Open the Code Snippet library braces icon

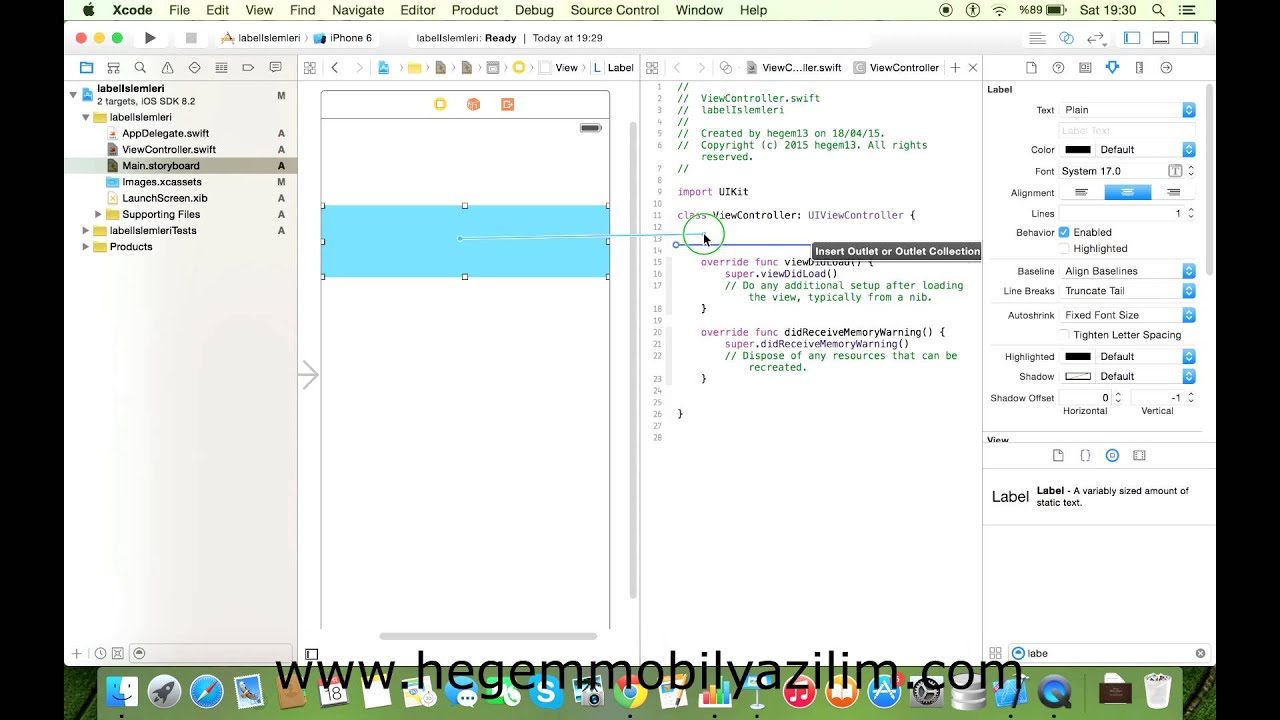click(x=1085, y=455)
